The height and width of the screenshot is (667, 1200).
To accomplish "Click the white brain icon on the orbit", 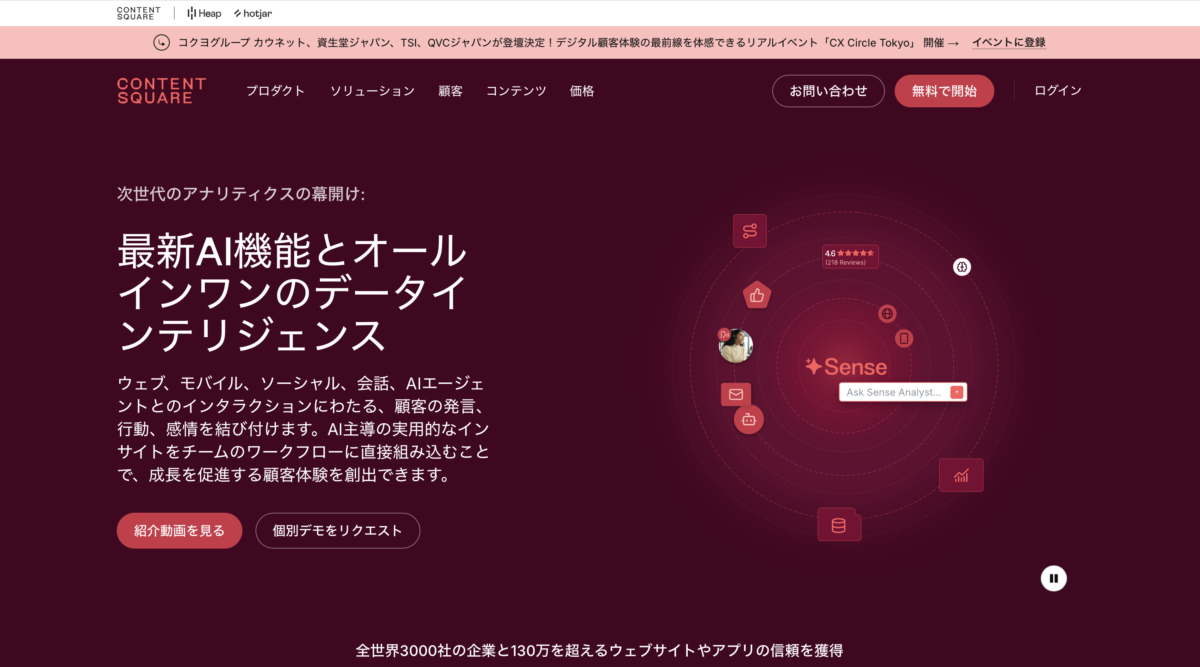I will (962, 267).
